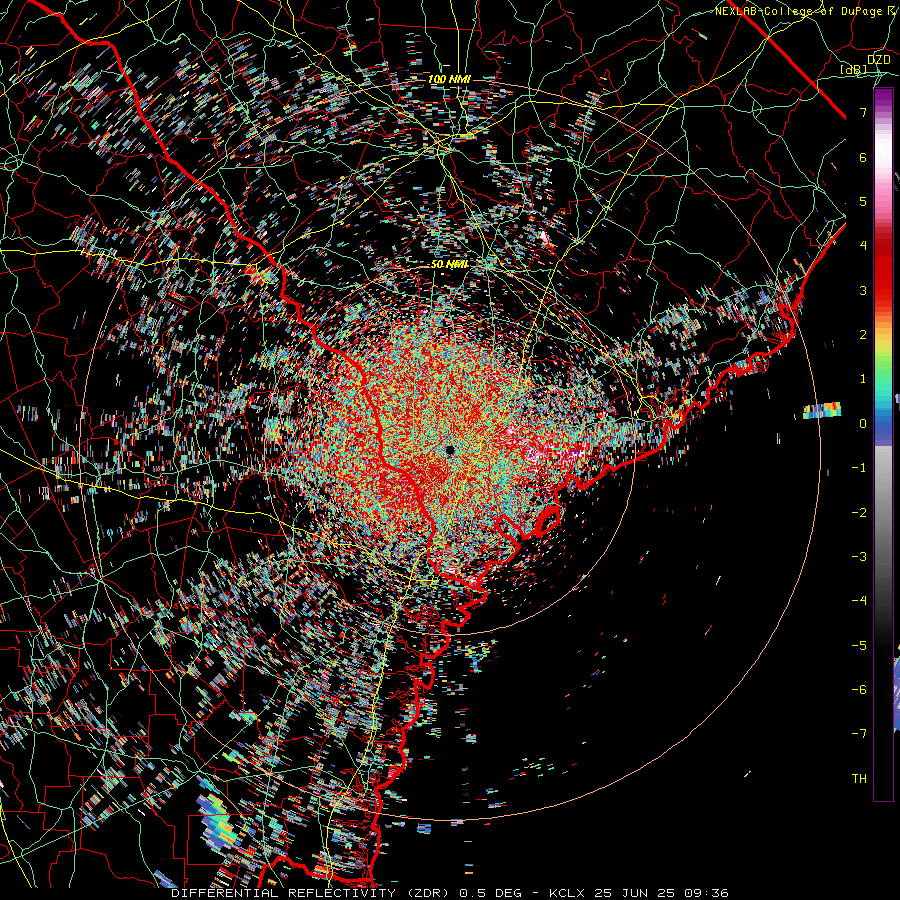The image size is (900, 900).
Task: Click the red band of the color bar
Action: [883, 270]
